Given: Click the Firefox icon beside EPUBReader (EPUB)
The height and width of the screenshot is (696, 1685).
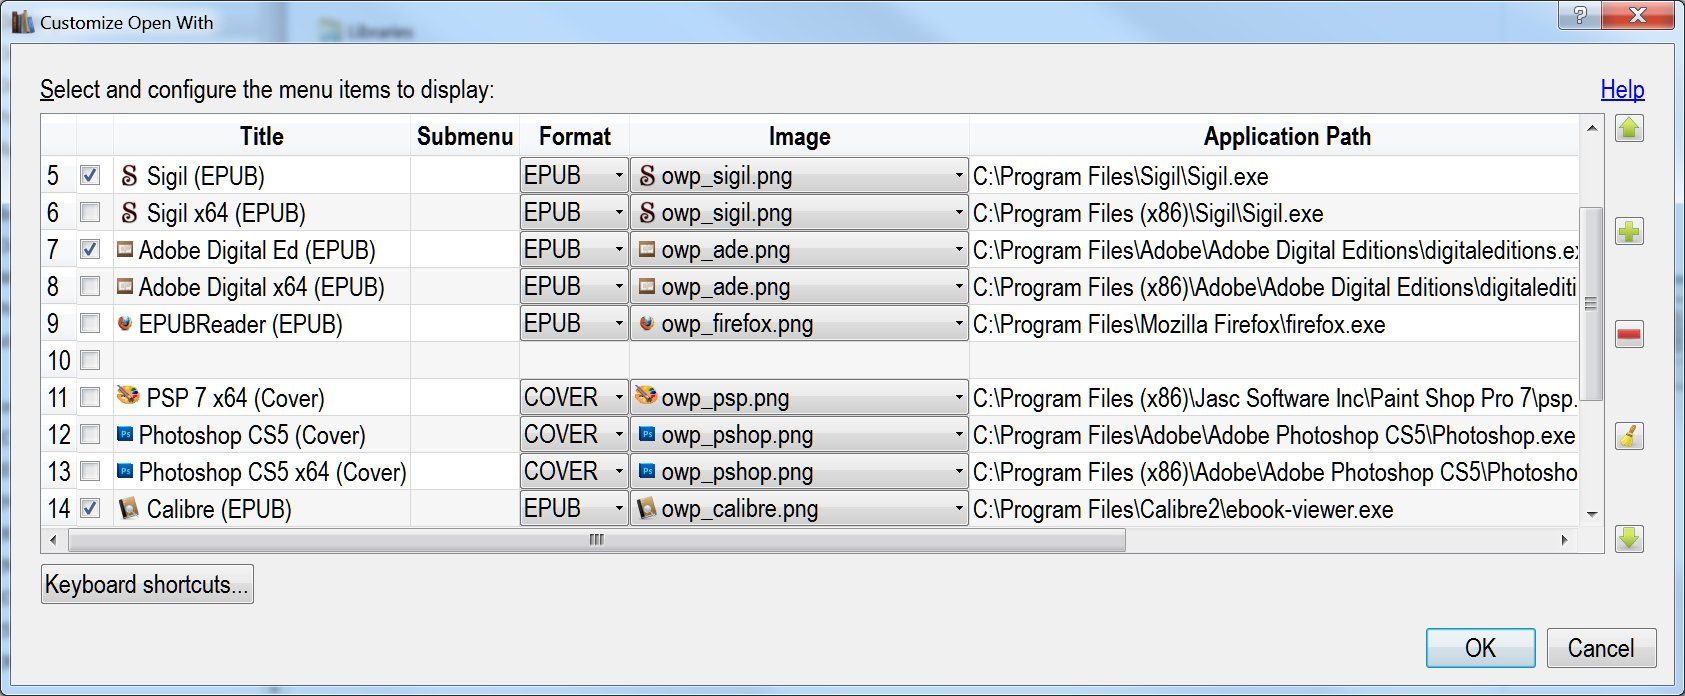Looking at the screenshot, I should [125, 324].
